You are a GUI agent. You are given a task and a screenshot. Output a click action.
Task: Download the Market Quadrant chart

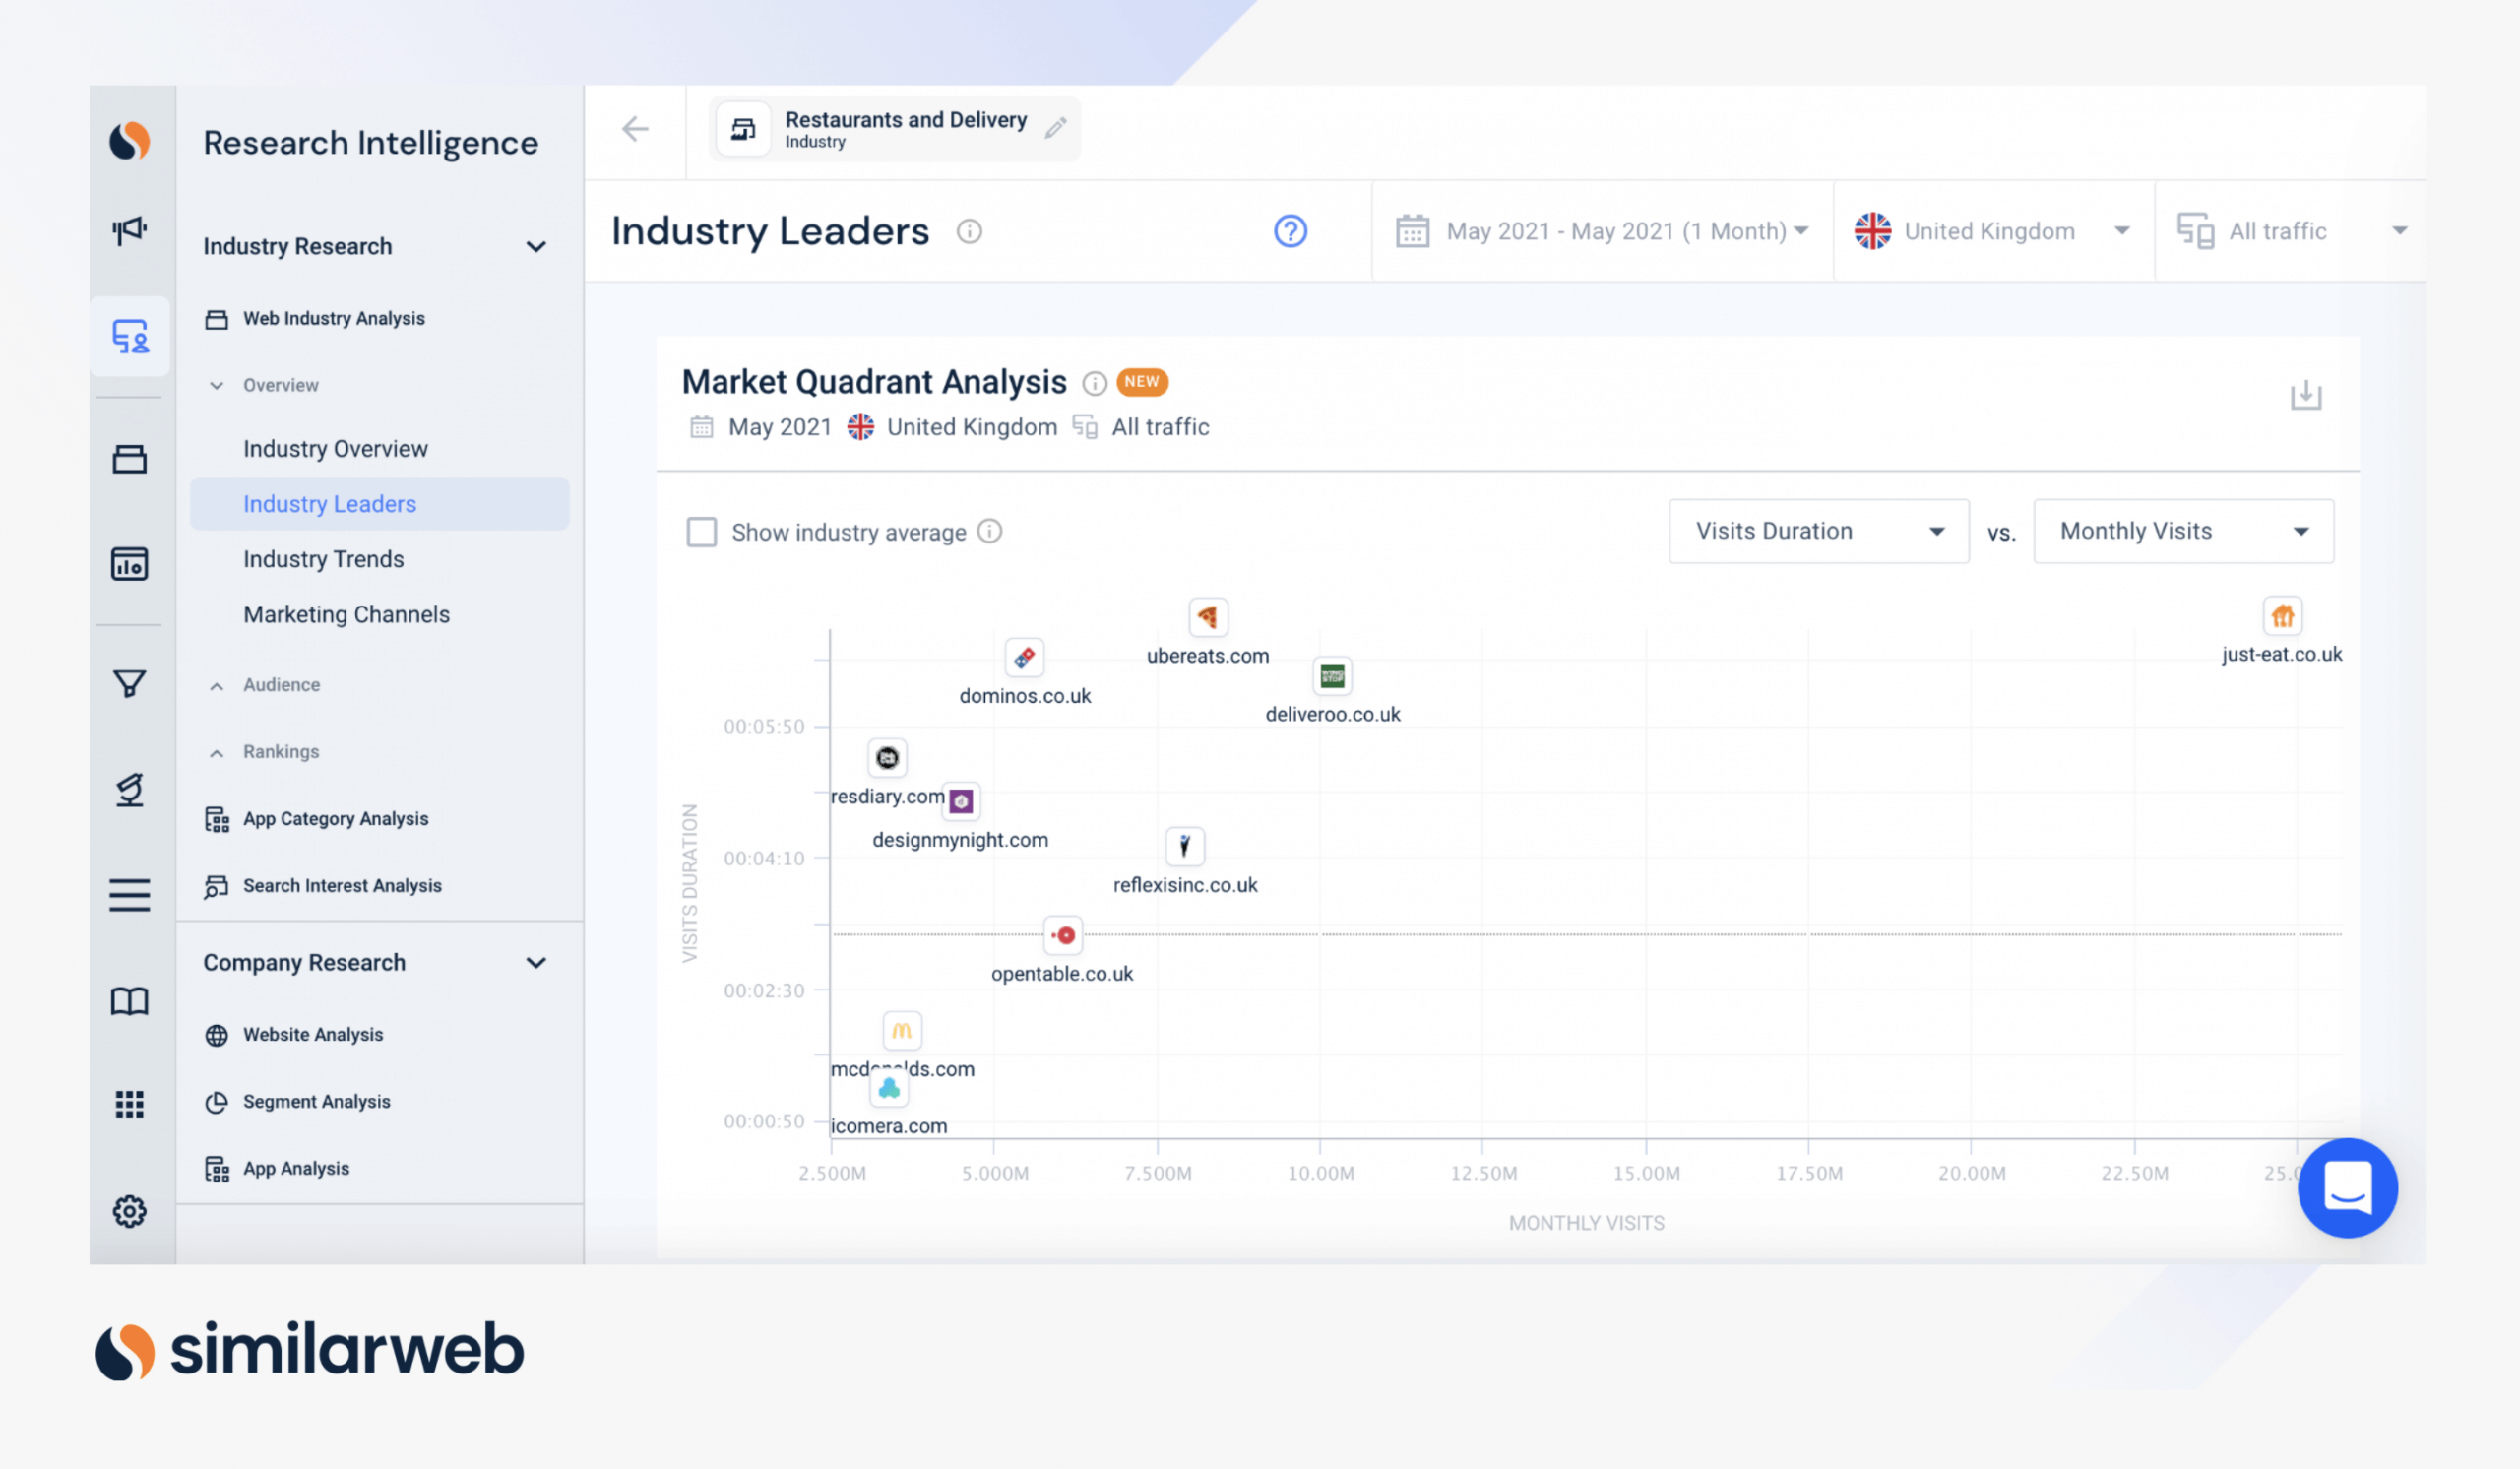click(x=2305, y=395)
